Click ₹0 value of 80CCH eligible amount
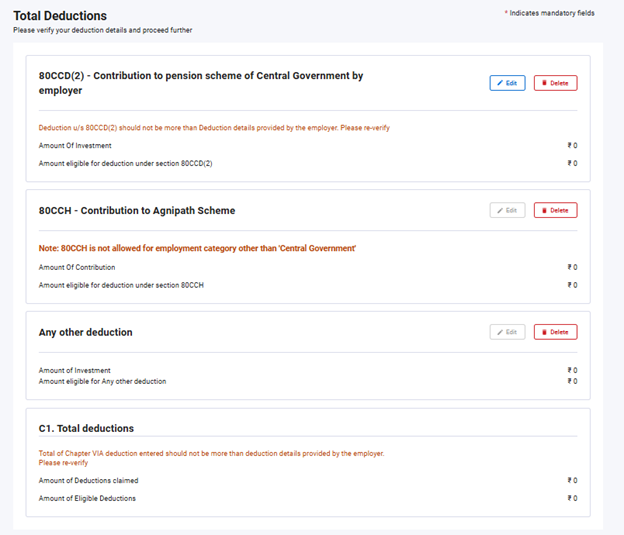This screenshot has width=624, height=535. tap(572, 285)
